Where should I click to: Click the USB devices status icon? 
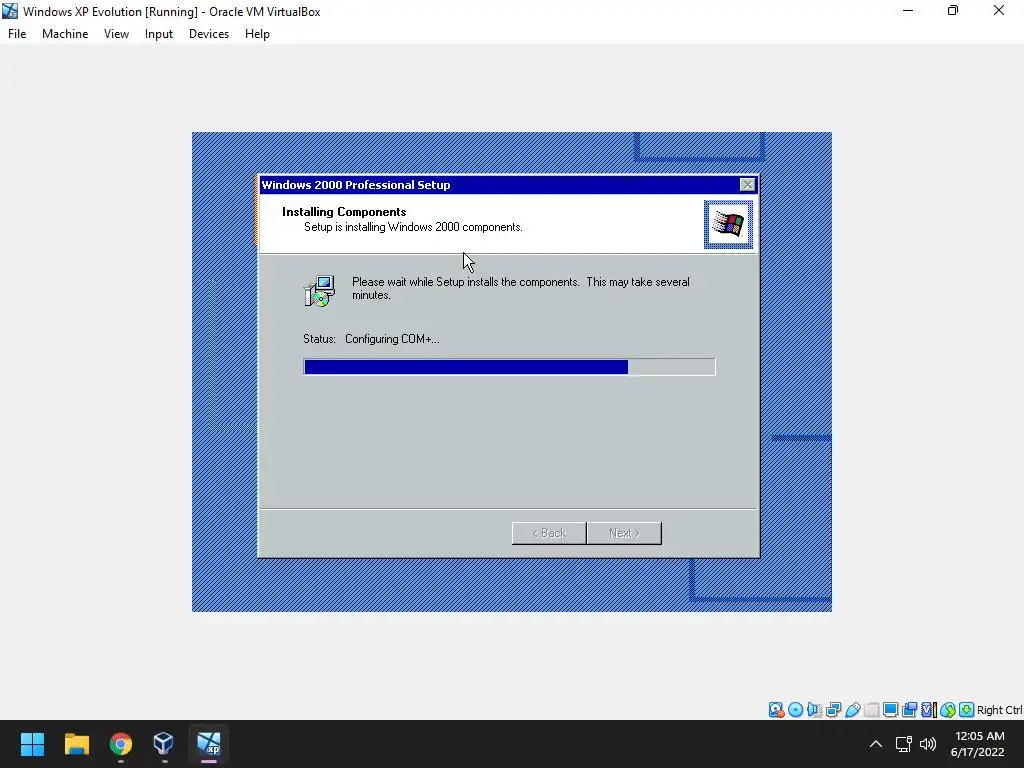852,710
